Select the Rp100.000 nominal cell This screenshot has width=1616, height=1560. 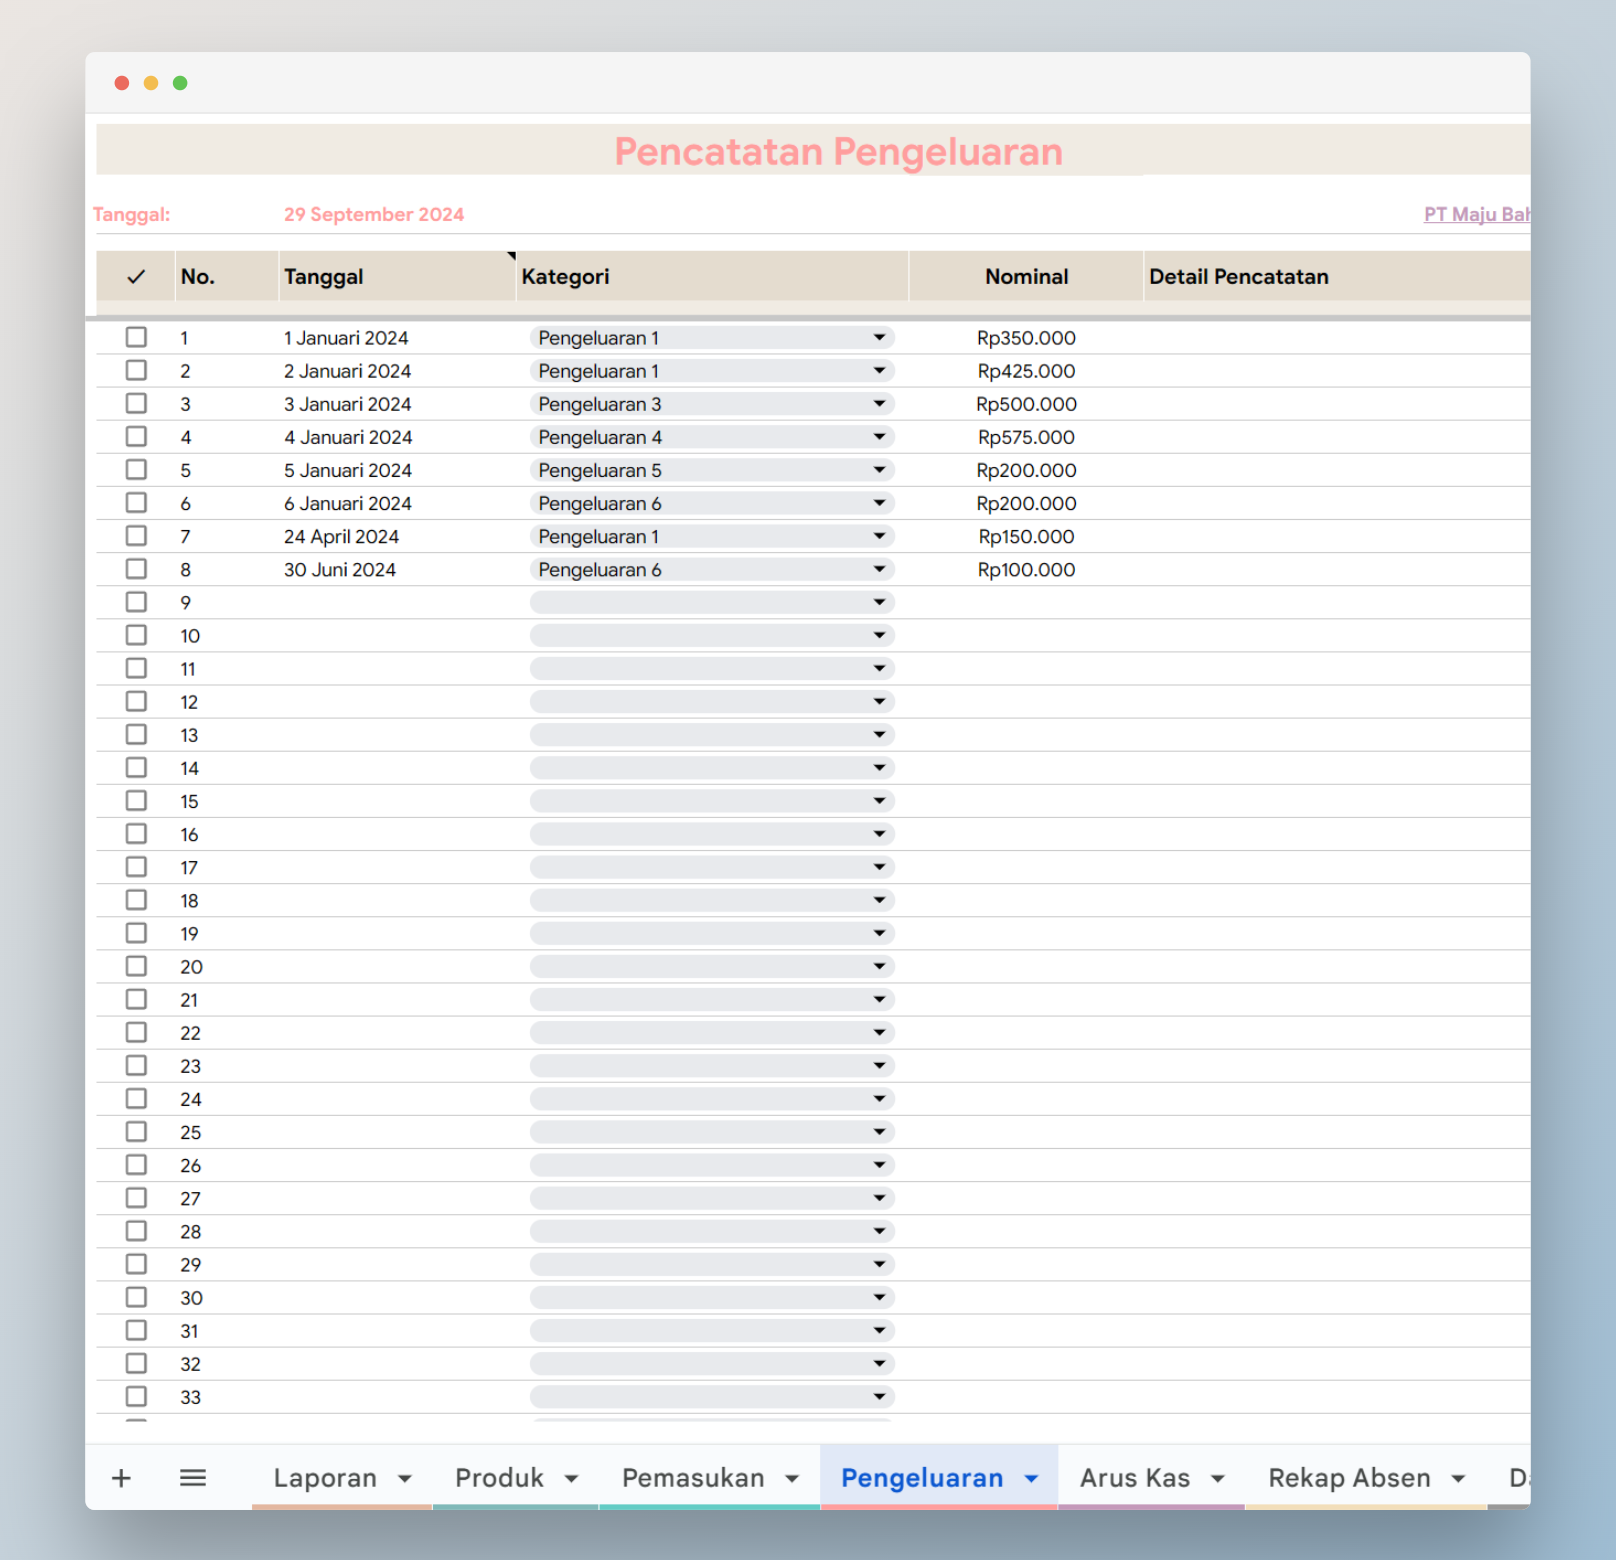[1026, 570]
